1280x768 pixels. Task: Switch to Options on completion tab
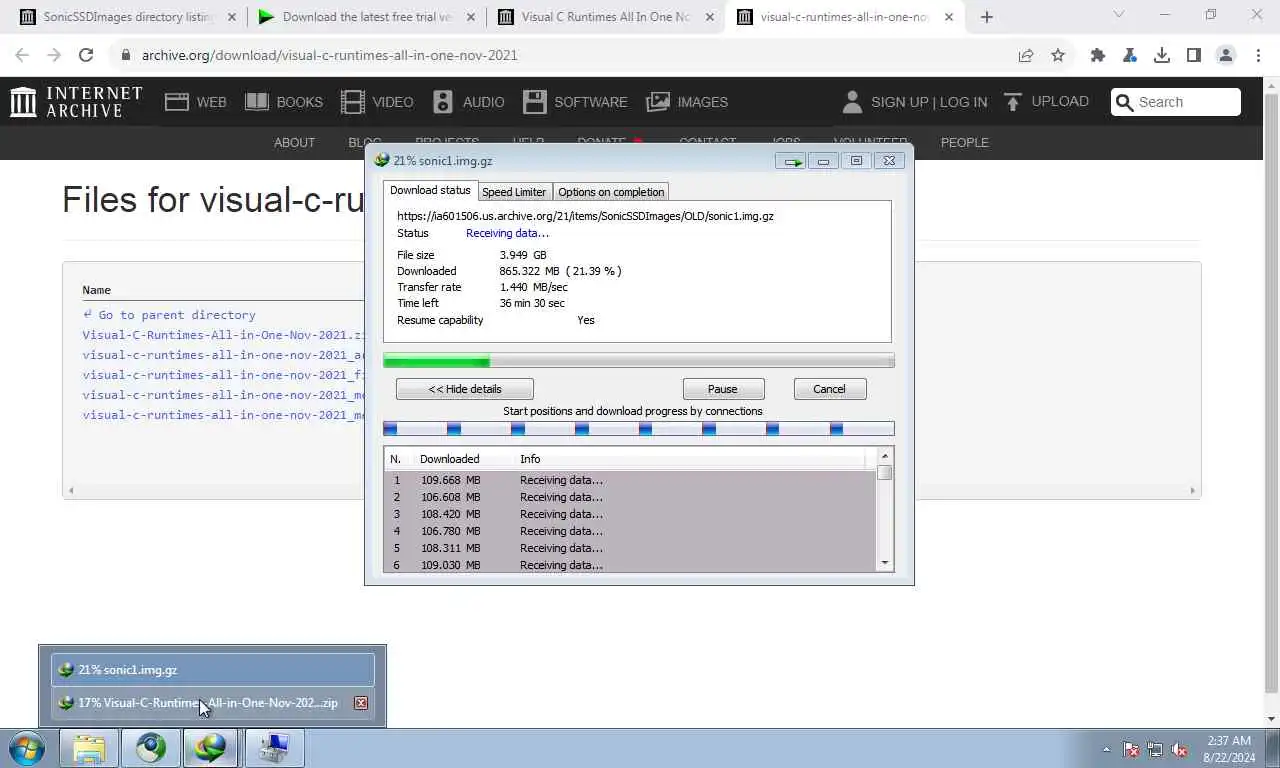611,192
